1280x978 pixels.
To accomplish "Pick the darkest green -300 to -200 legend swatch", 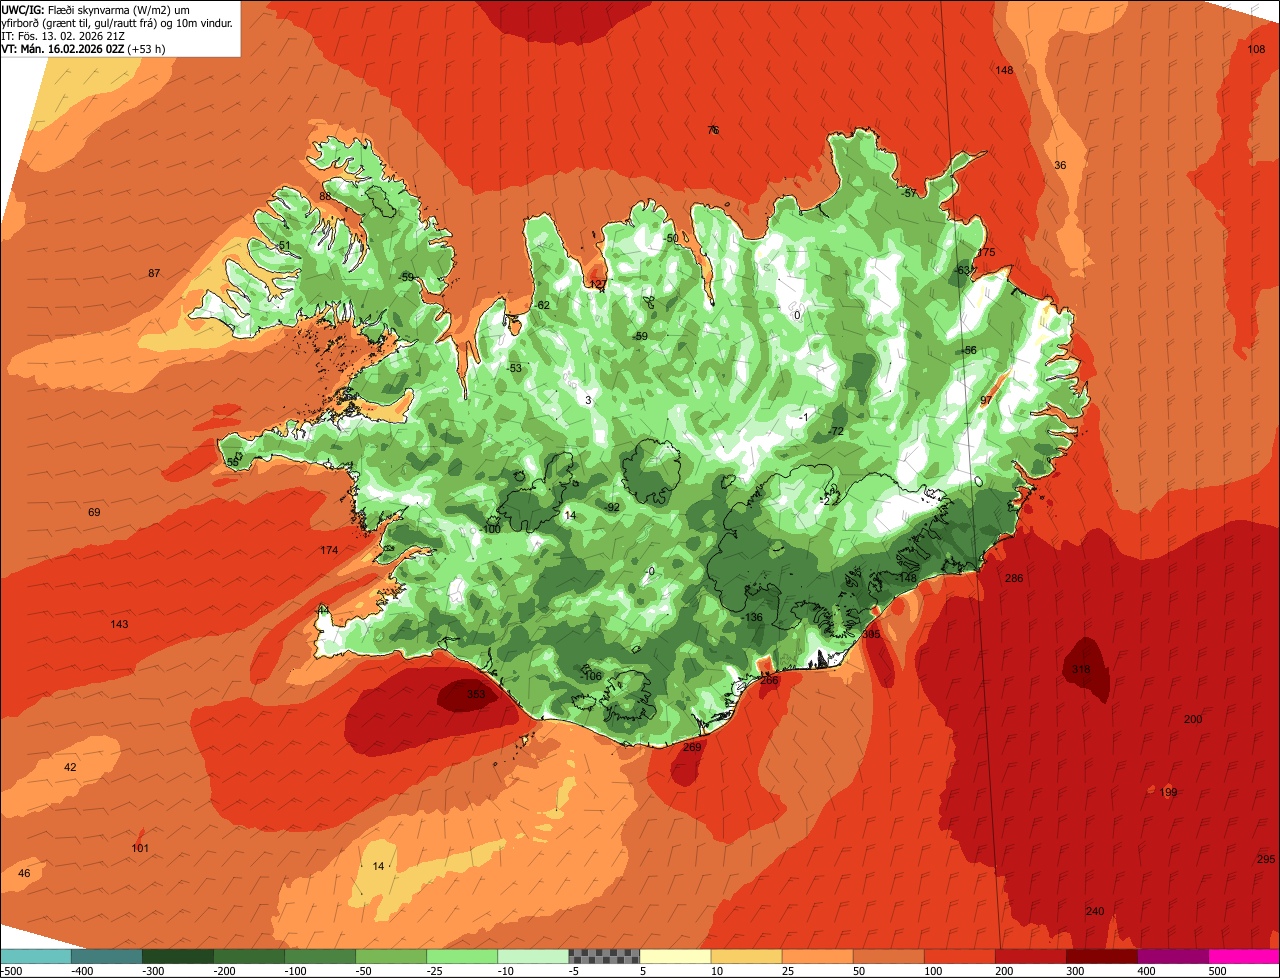I will click(177, 956).
